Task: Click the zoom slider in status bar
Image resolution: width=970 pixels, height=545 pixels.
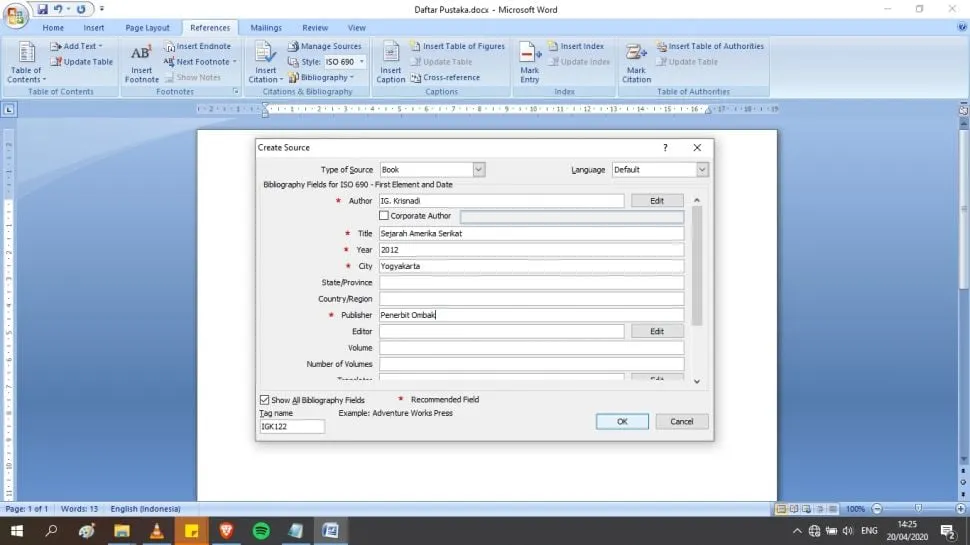Action: pyautogui.click(x=916, y=509)
